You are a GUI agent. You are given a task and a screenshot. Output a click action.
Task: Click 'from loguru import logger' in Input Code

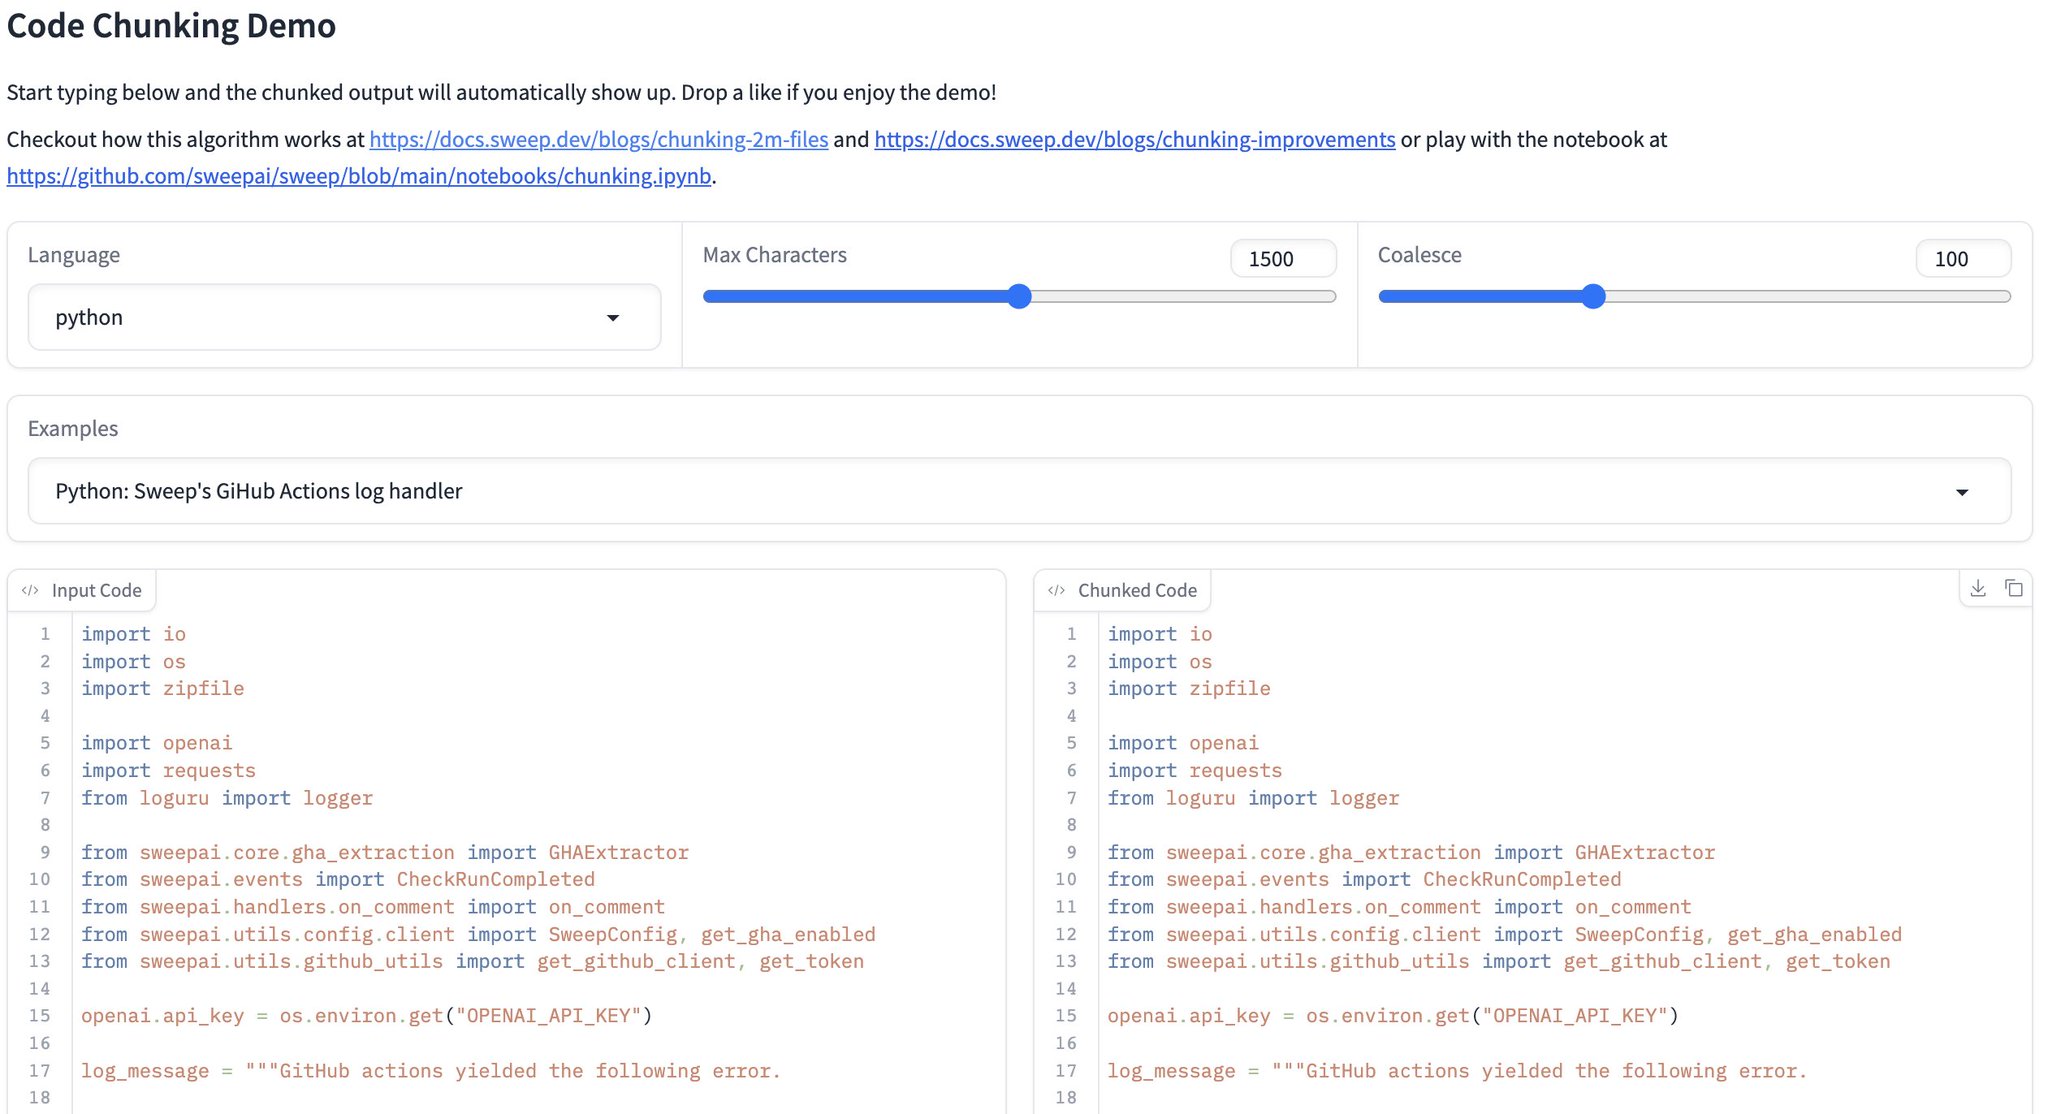227,798
